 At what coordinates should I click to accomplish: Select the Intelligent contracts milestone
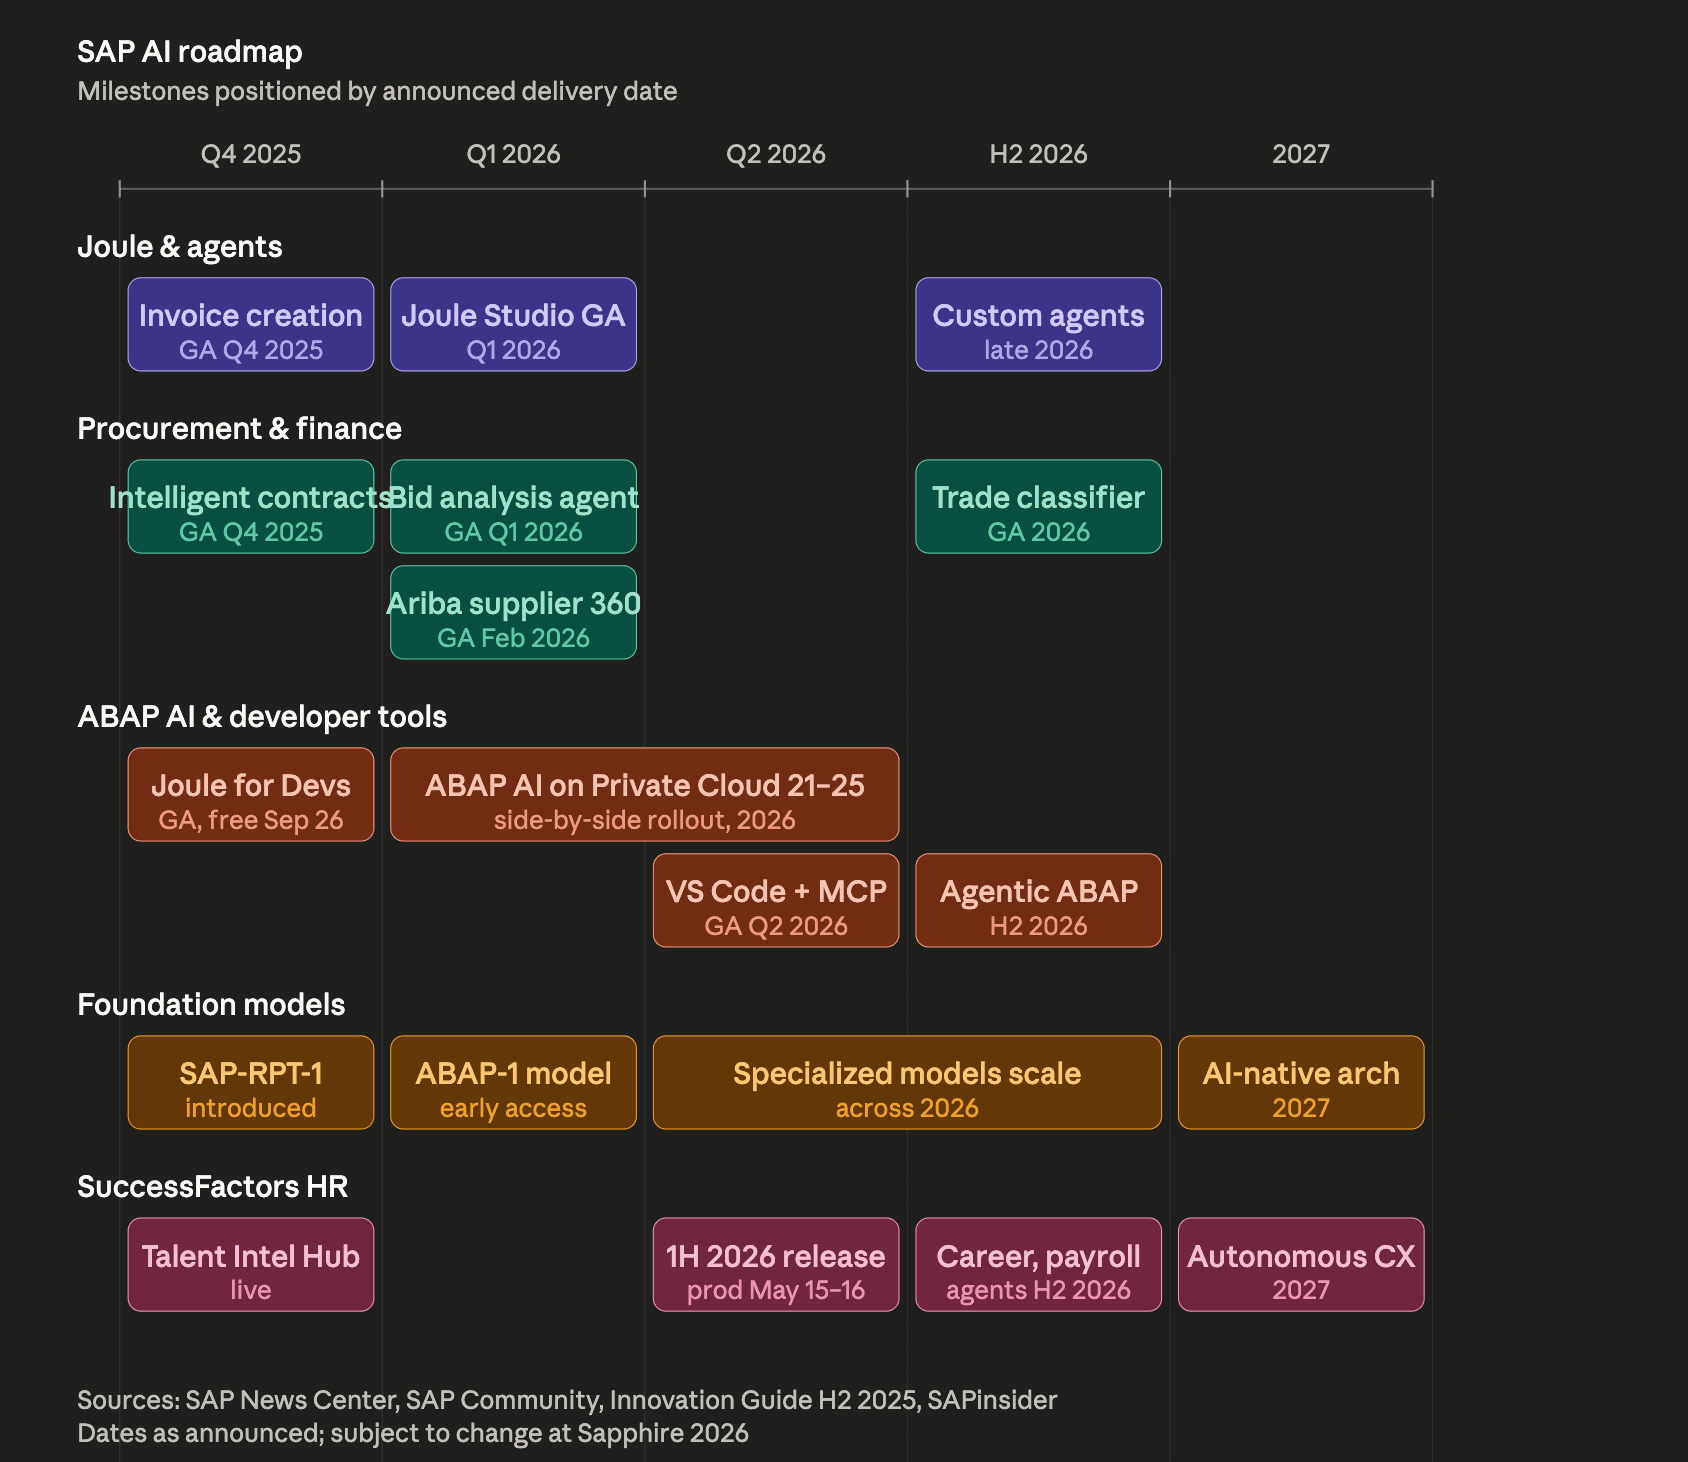pos(250,506)
